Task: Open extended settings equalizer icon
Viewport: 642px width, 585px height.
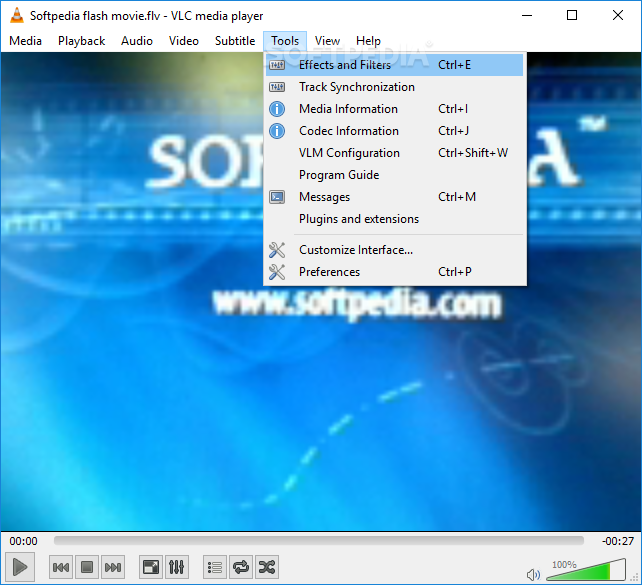Action: tap(176, 567)
